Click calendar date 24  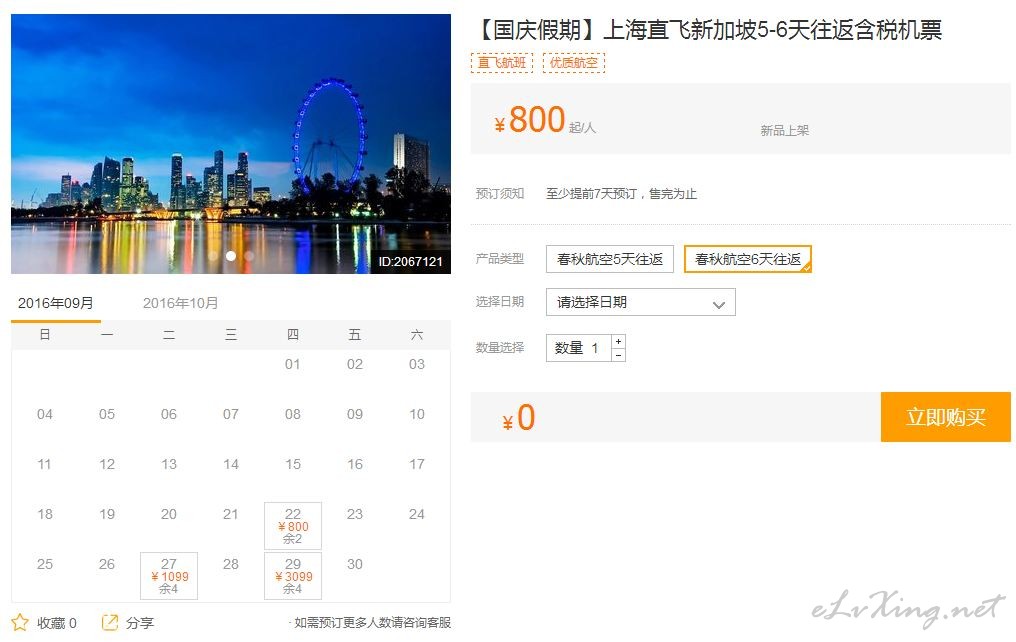[417, 514]
